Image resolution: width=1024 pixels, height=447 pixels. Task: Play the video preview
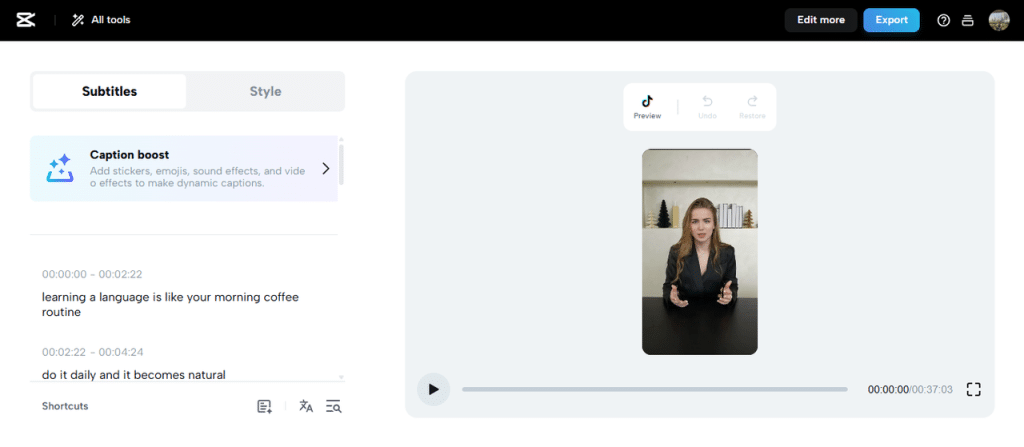click(433, 389)
